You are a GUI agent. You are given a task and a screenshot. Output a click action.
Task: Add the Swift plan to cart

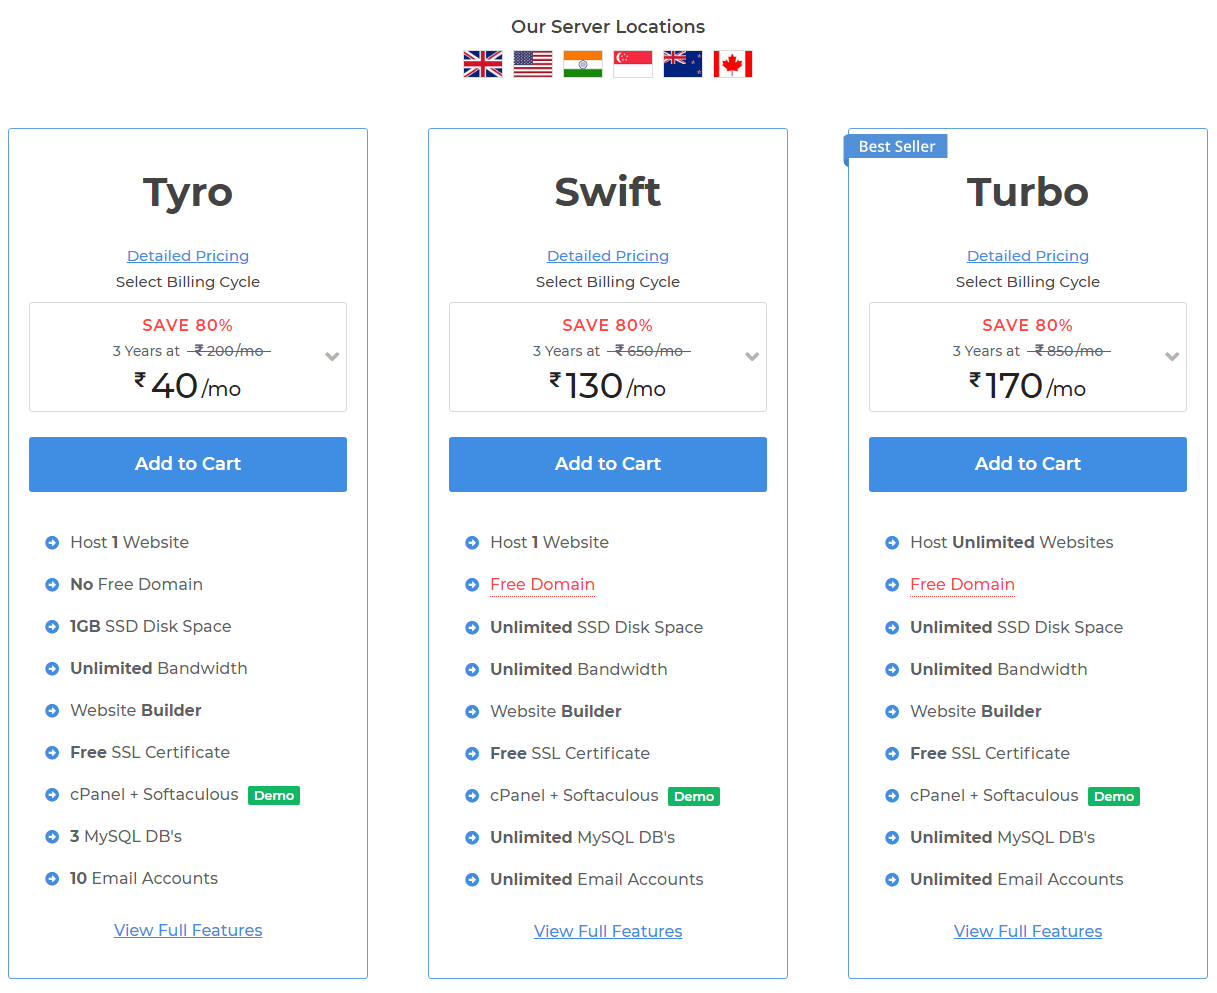pos(608,464)
